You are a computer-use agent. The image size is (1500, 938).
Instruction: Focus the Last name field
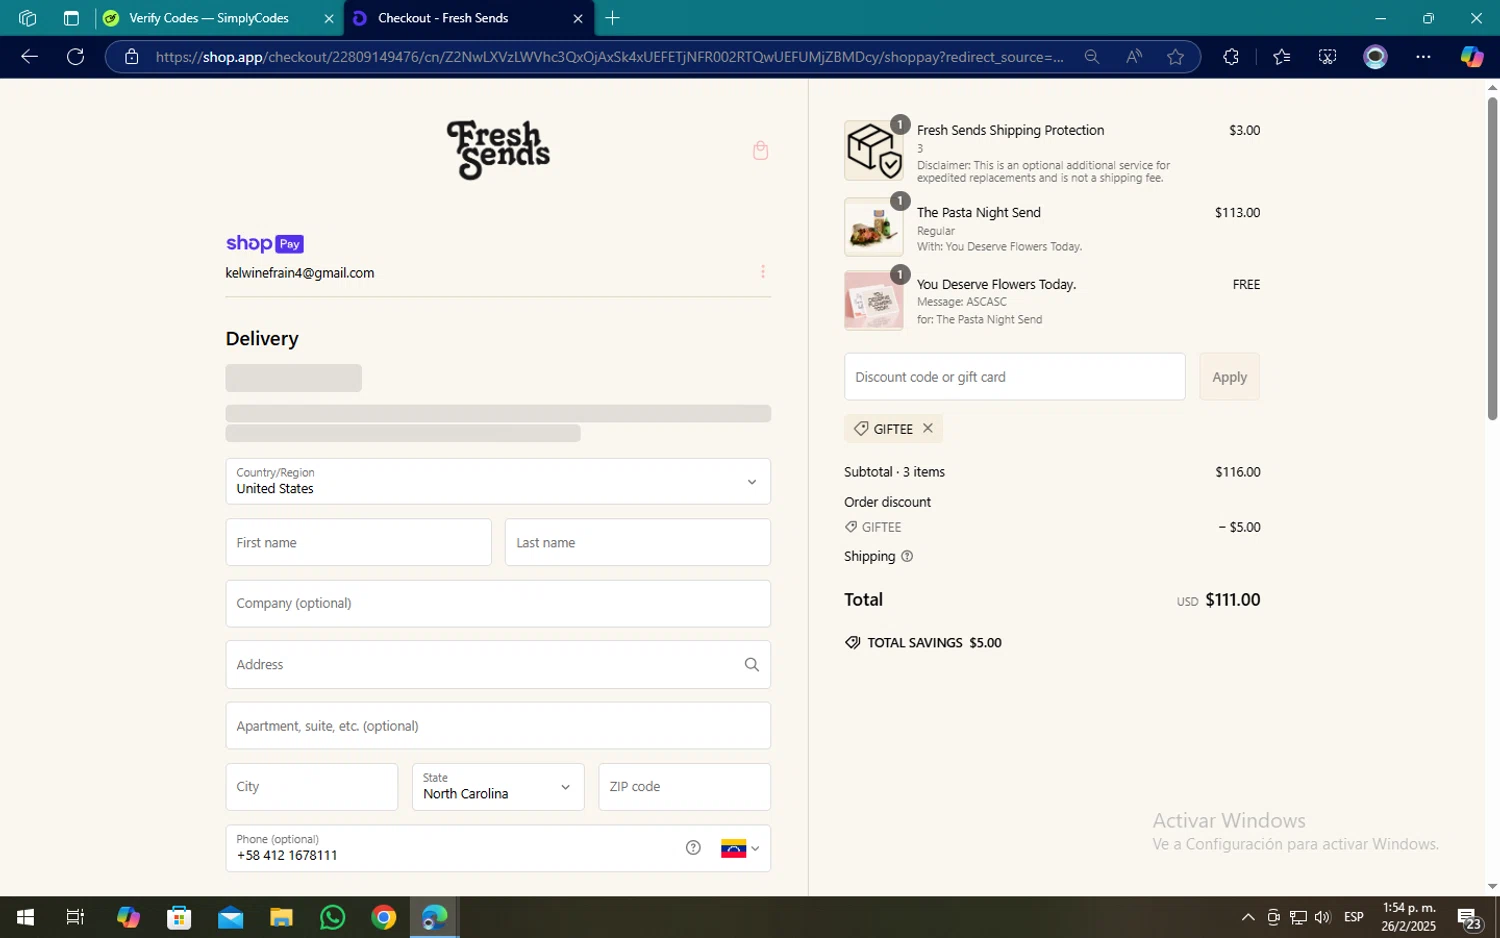pos(638,542)
